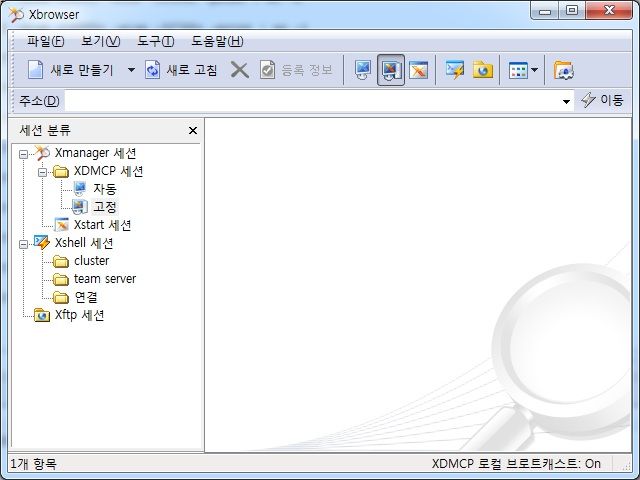Screen dimensions: 640x480
Task: Click the Xstart 세션 tree icon
Action: [x=62, y=224]
